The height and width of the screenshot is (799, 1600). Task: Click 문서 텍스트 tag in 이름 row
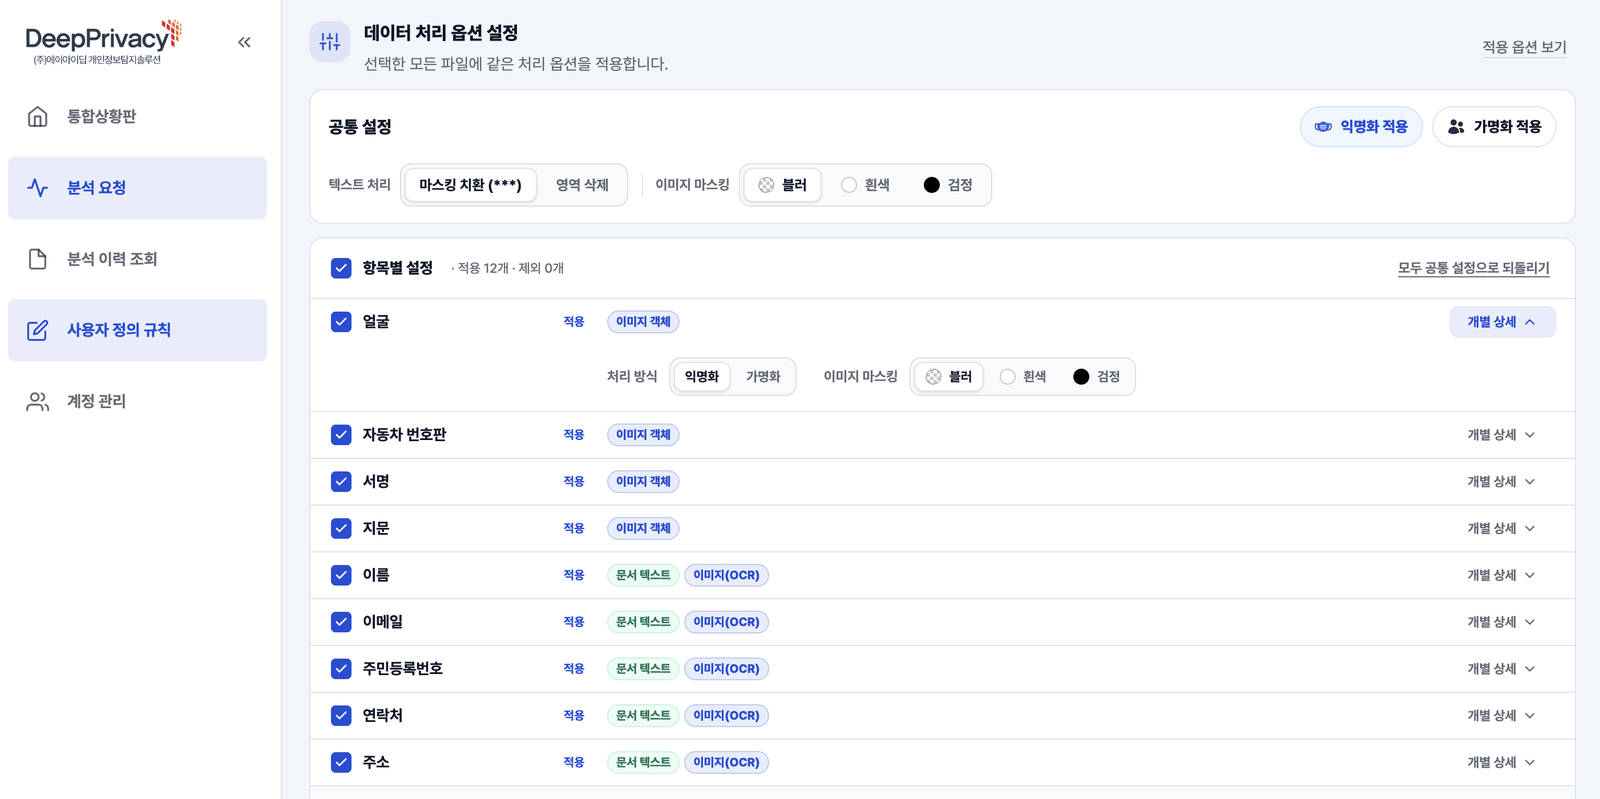click(x=643, y=575)
